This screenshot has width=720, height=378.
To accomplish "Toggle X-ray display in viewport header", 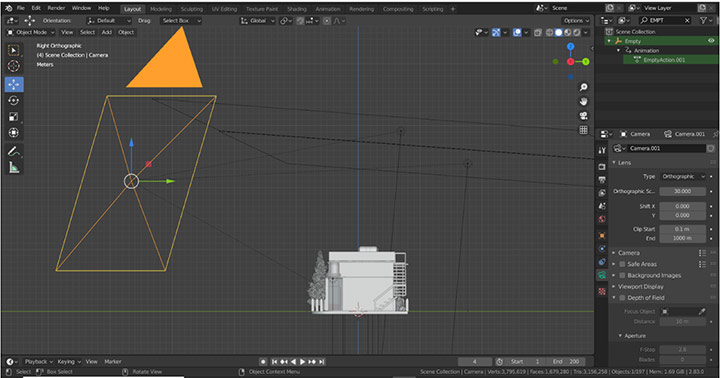I will [x=538, y=33].
